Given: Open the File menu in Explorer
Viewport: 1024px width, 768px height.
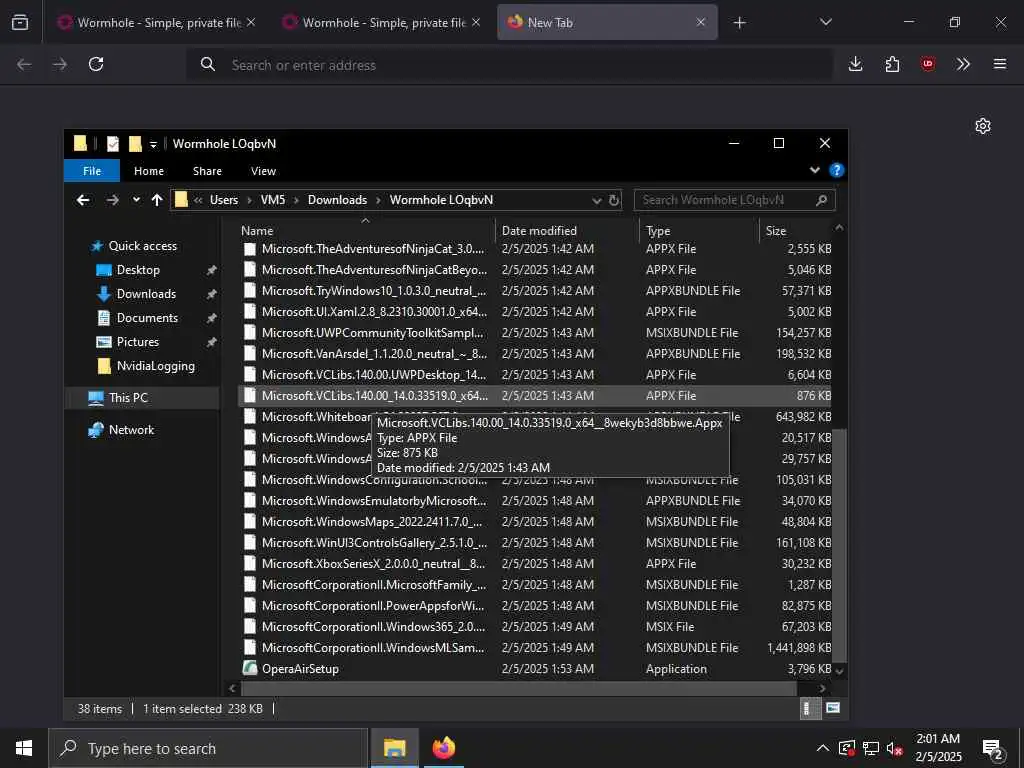Looking at the screenshot, I should click(x=91, y=171).
